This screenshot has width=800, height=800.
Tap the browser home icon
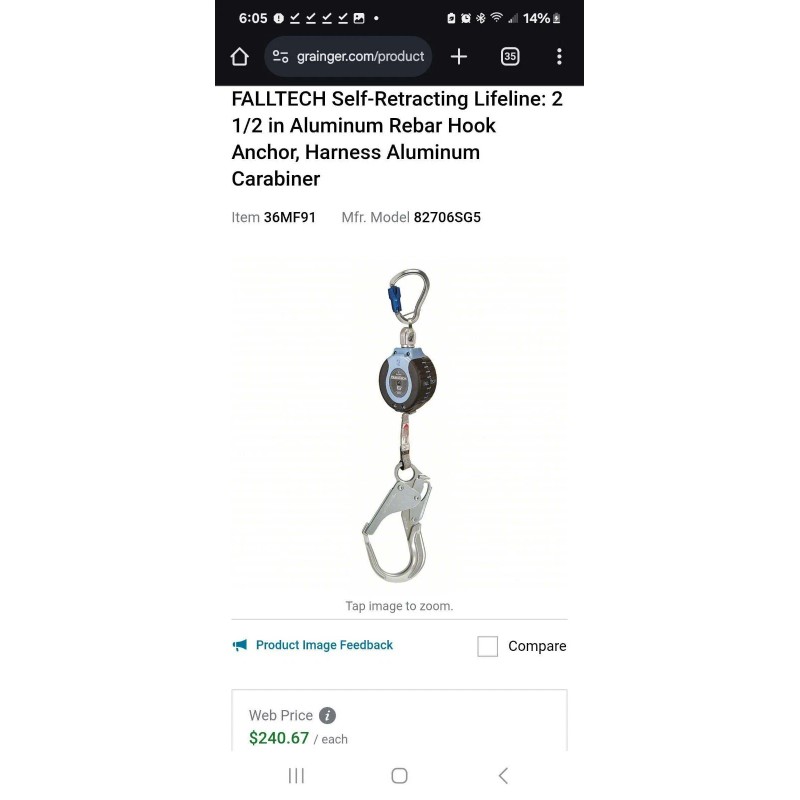pyautogui.click(x=239, y=57)
